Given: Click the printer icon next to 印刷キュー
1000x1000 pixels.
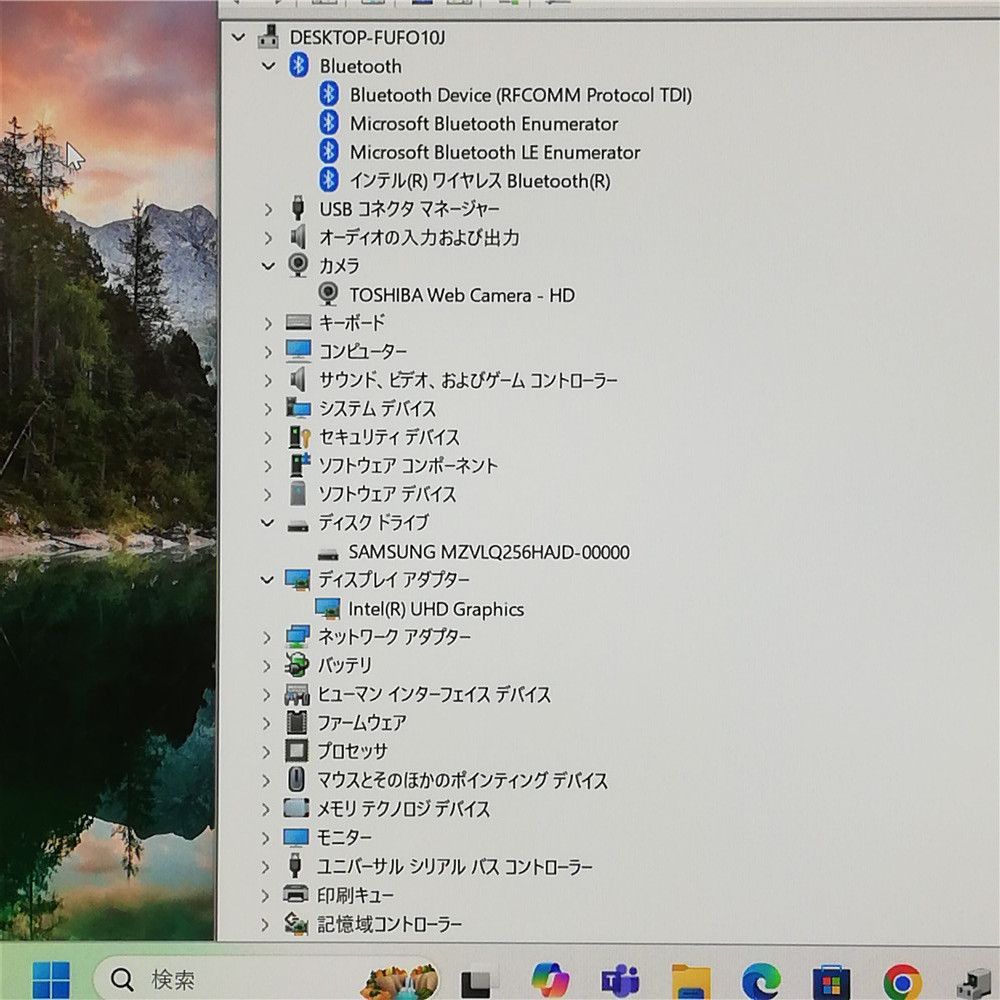Looking at the screenshot, I should 296,895.
